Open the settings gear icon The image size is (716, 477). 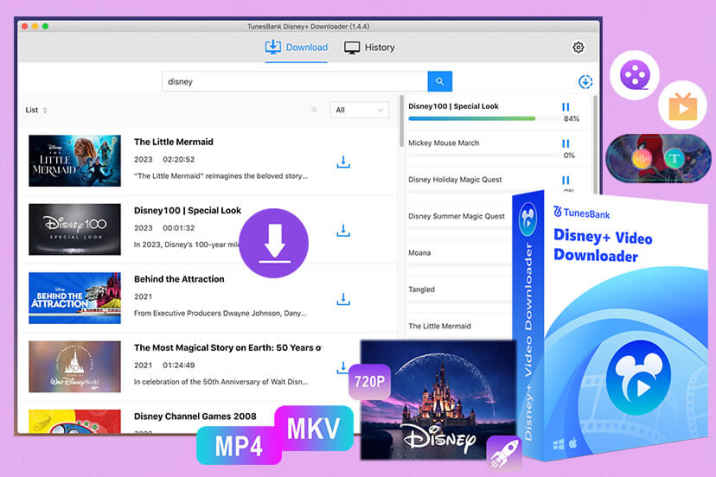click(x=578, y=48)
